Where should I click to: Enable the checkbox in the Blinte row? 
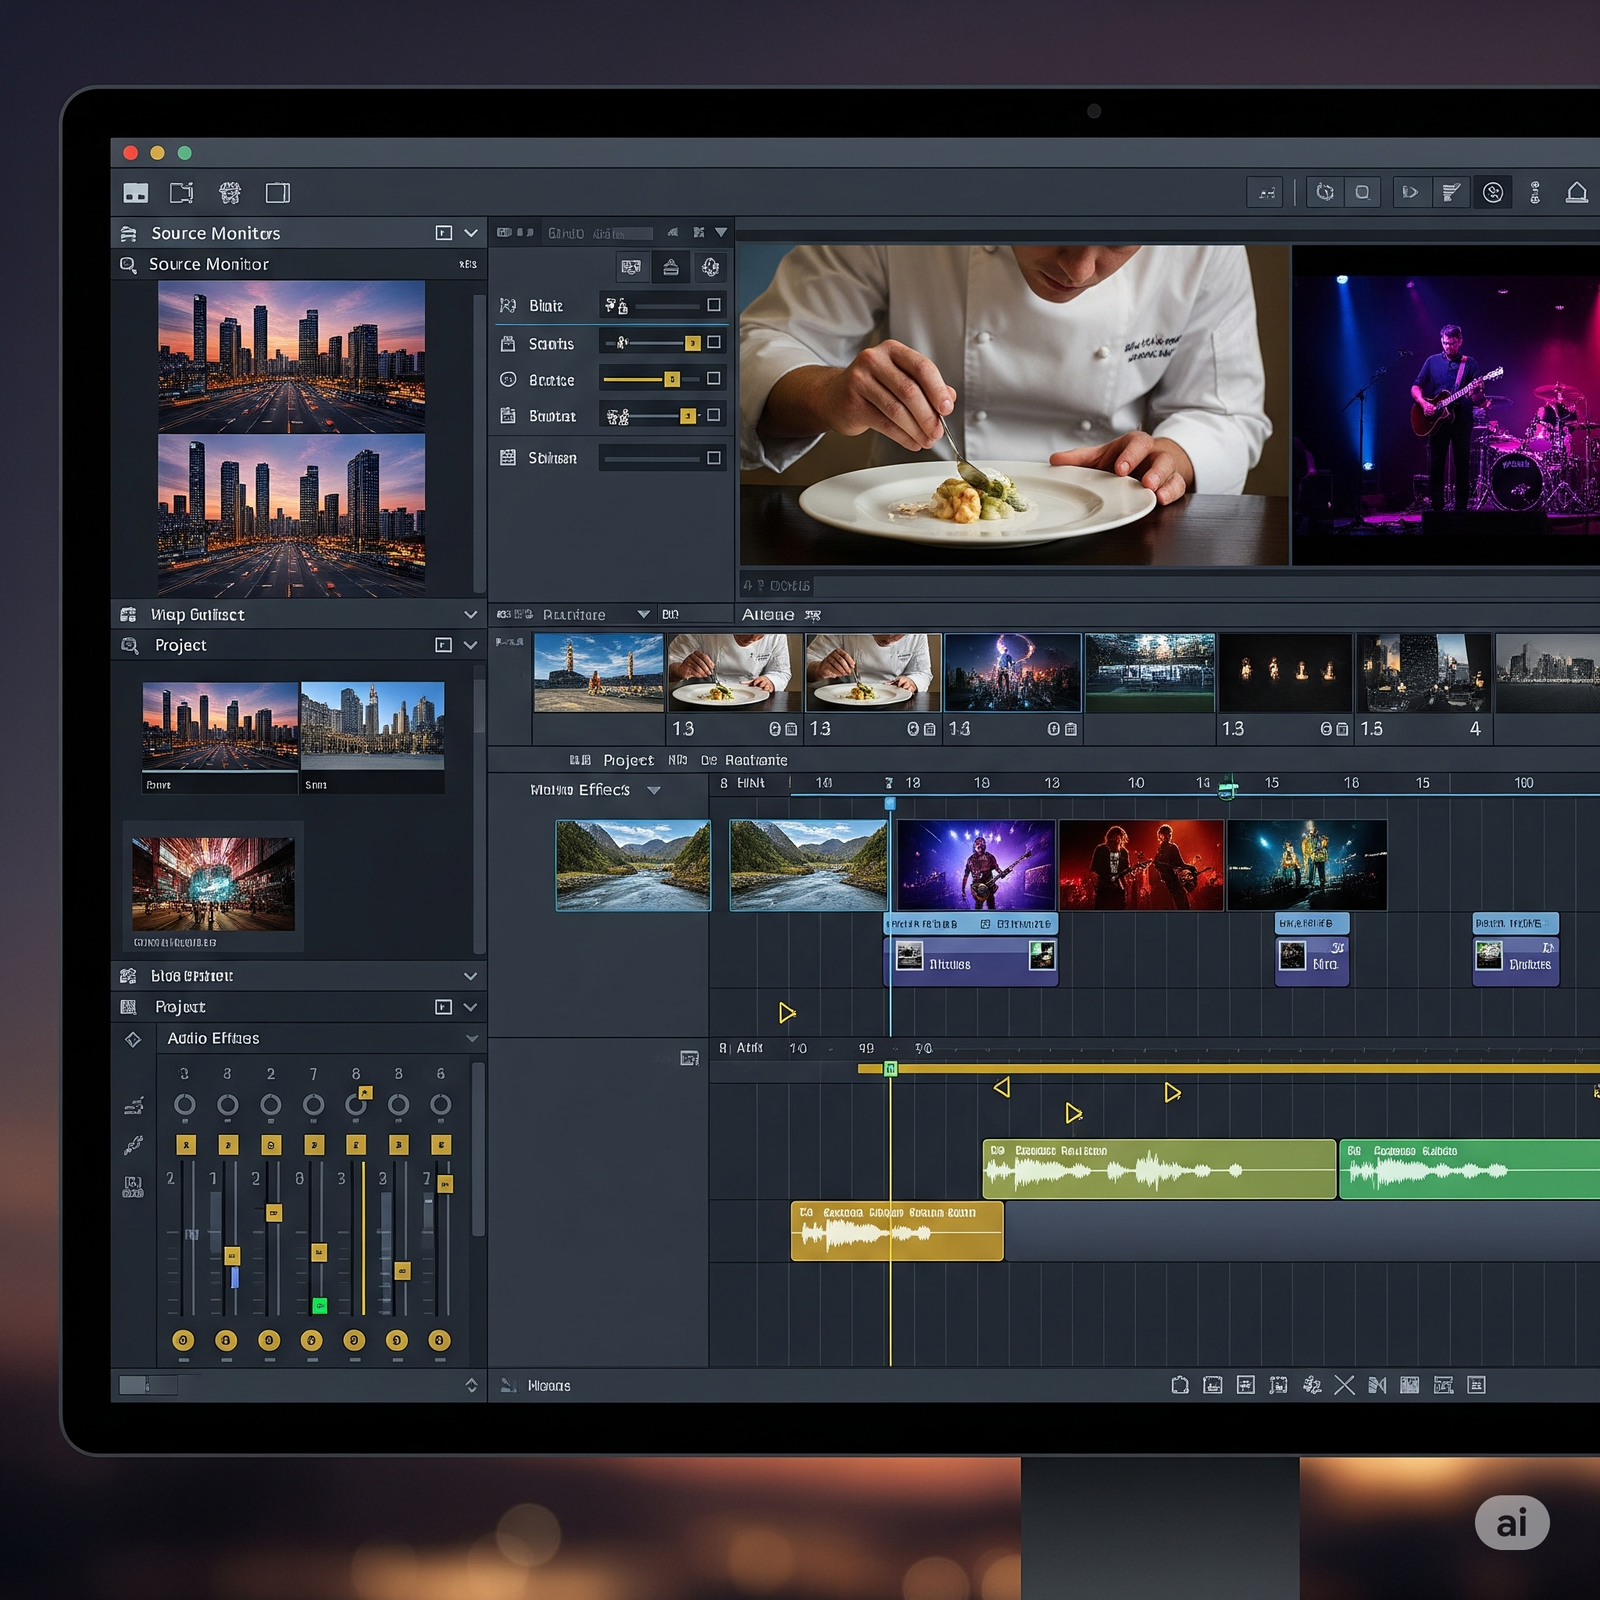(713, 305)
